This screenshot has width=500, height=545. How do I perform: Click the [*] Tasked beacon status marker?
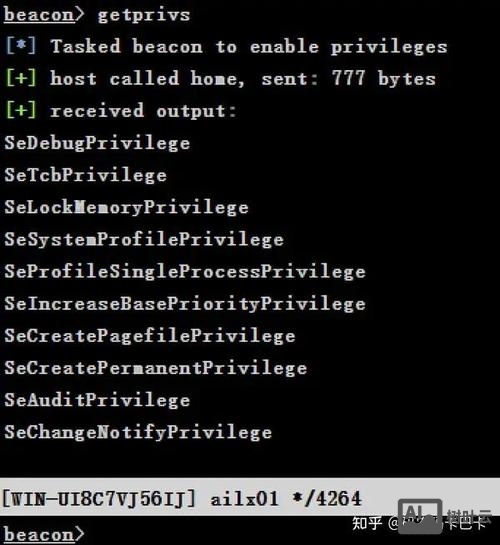pos(21,46)
